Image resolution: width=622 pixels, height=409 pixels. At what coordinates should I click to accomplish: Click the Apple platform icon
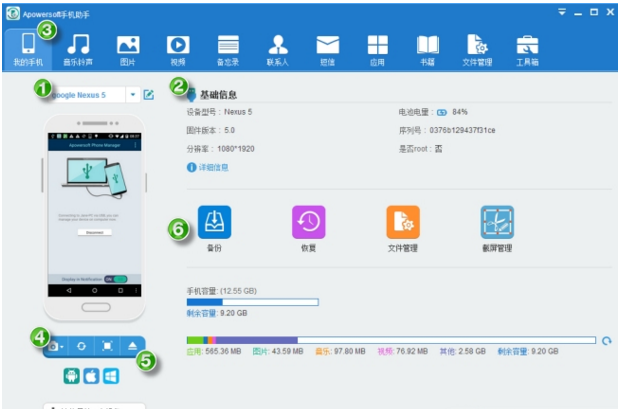[91, 376]
